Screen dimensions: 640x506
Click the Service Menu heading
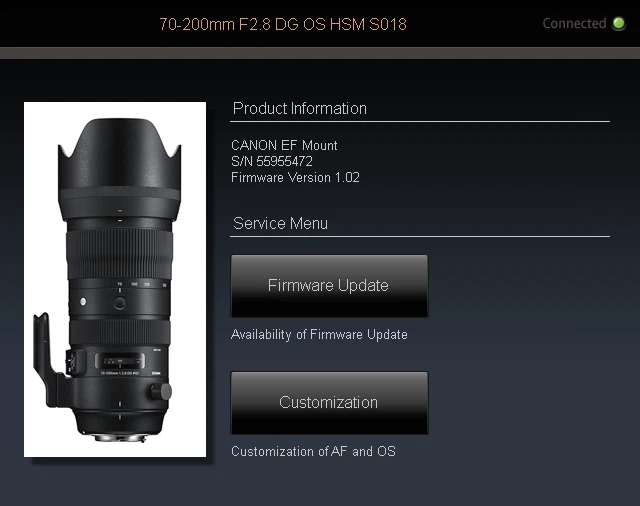[280, 223]
